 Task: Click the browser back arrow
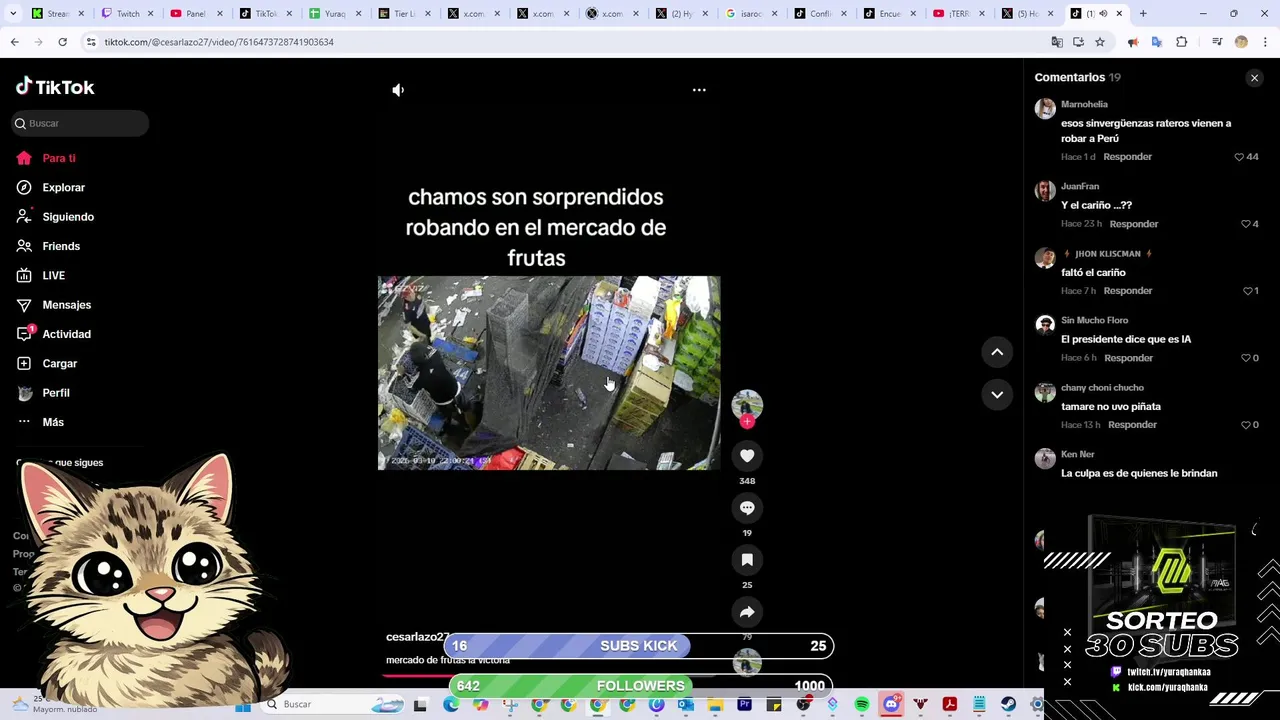click(x=14, y=42)
